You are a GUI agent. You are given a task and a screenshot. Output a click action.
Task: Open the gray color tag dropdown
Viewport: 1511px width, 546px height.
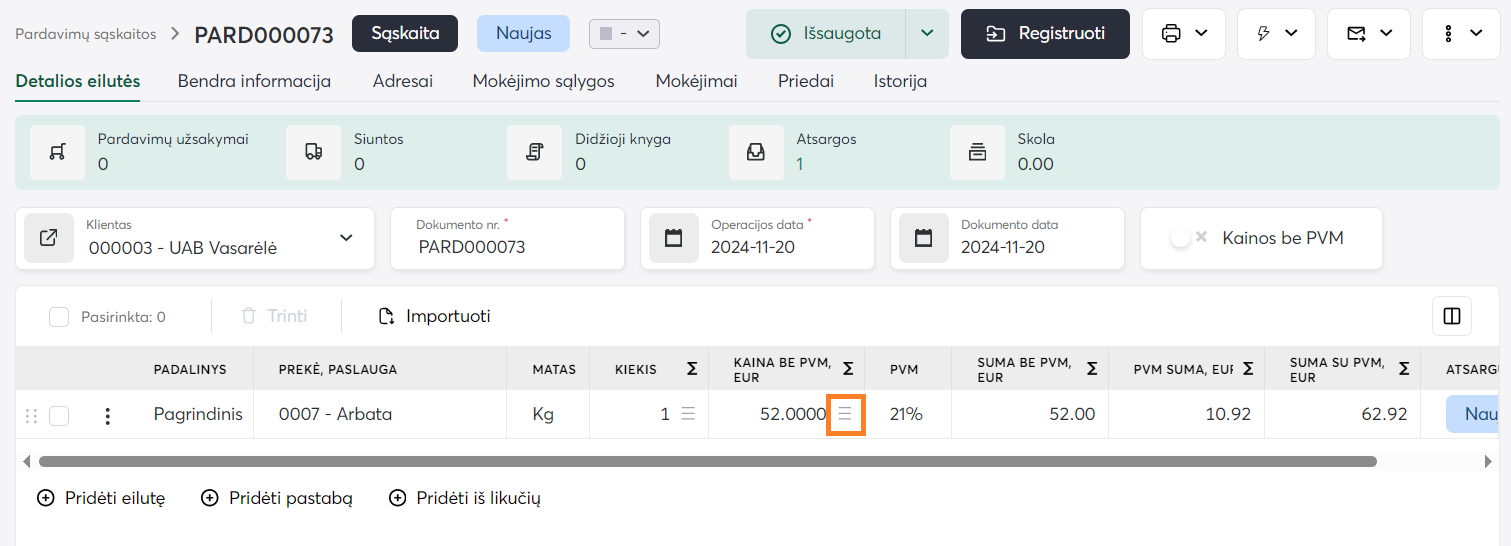[624, 34]
